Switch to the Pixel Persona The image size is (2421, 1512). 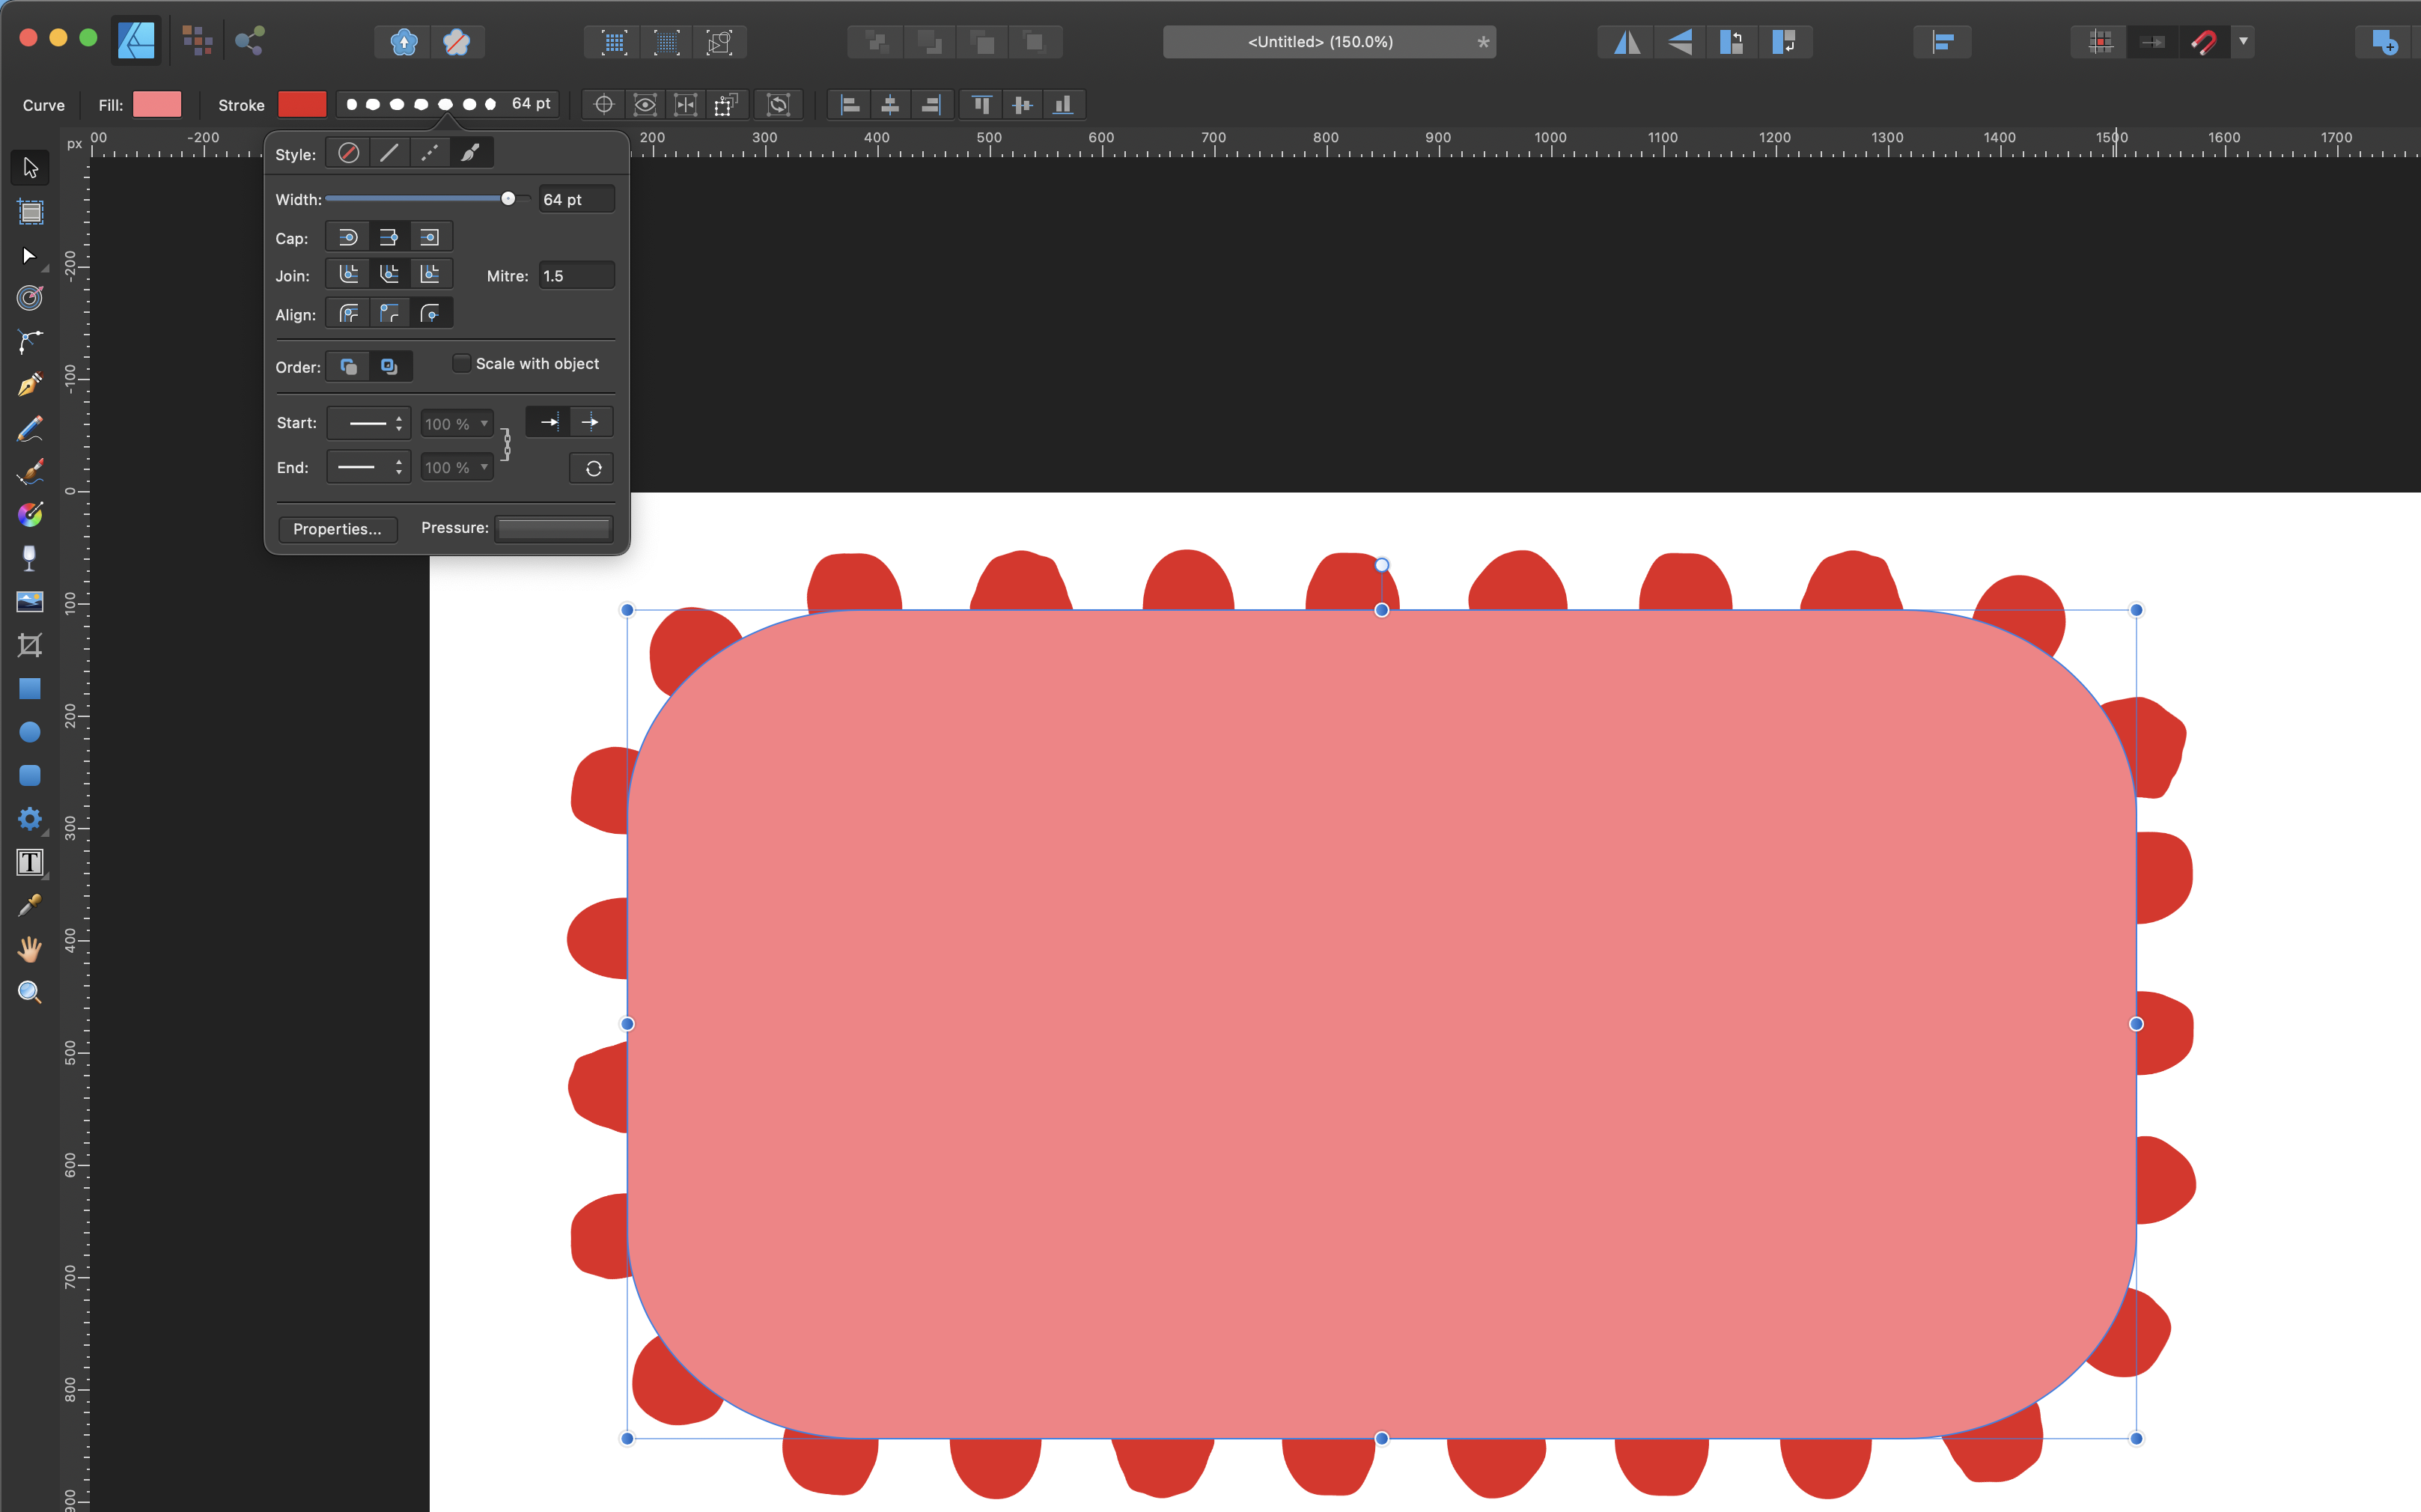pos(197,41)
